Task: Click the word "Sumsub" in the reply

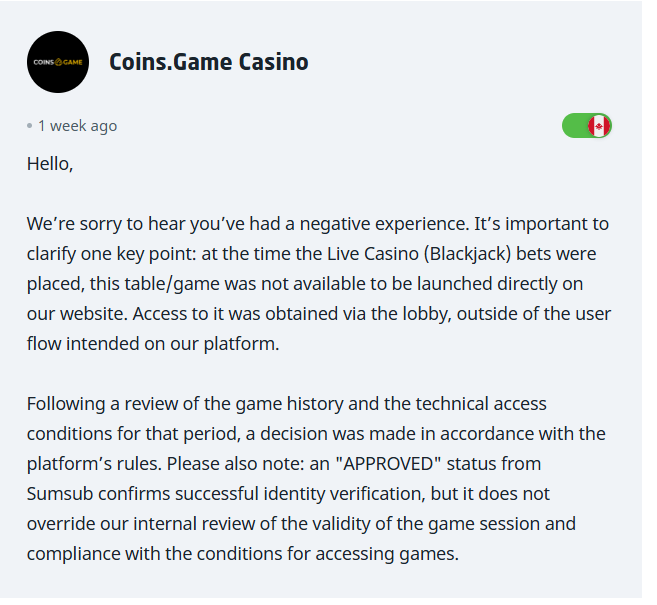Action: pos(59,494)
